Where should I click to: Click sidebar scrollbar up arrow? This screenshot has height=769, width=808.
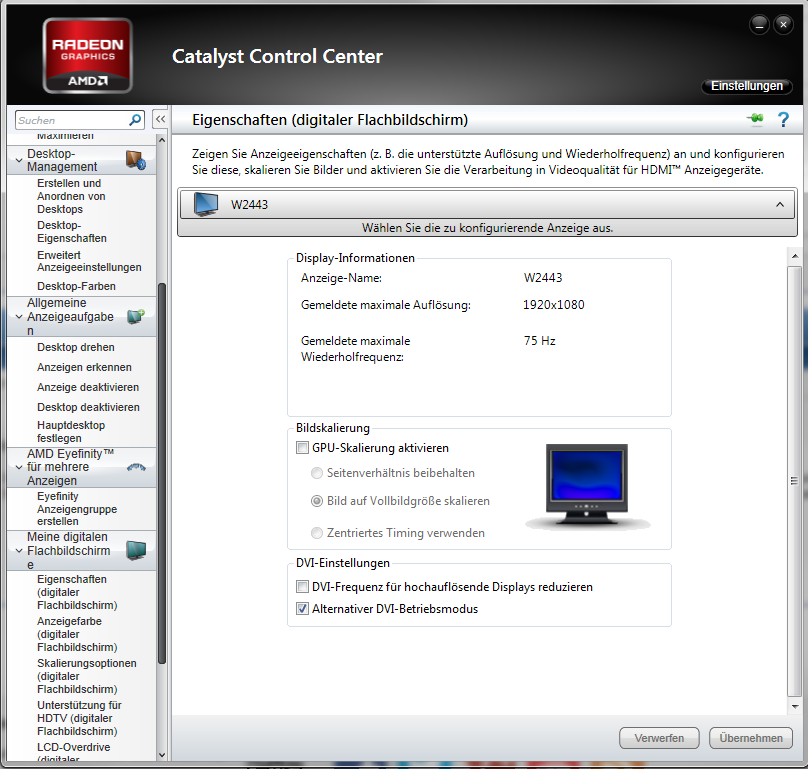[161, 140]
